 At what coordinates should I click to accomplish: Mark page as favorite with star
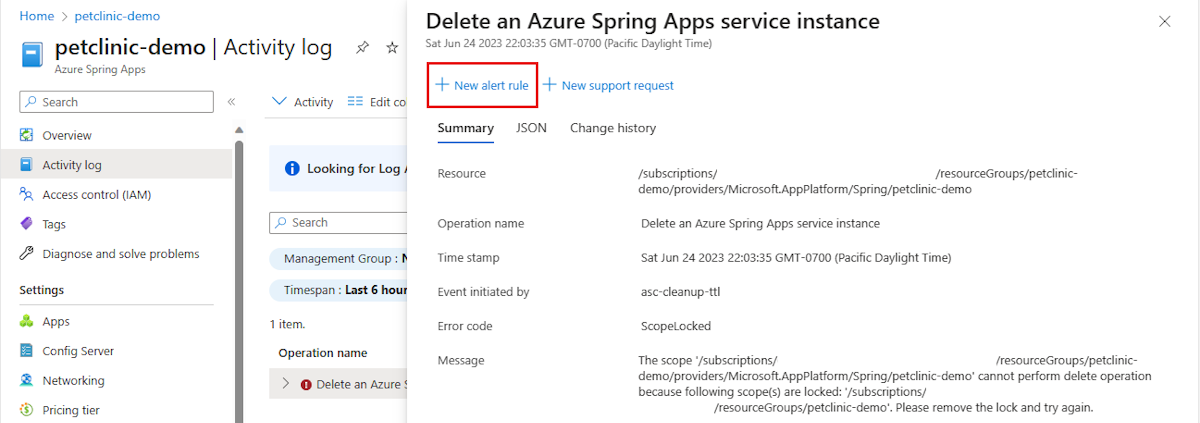[392, 48]
